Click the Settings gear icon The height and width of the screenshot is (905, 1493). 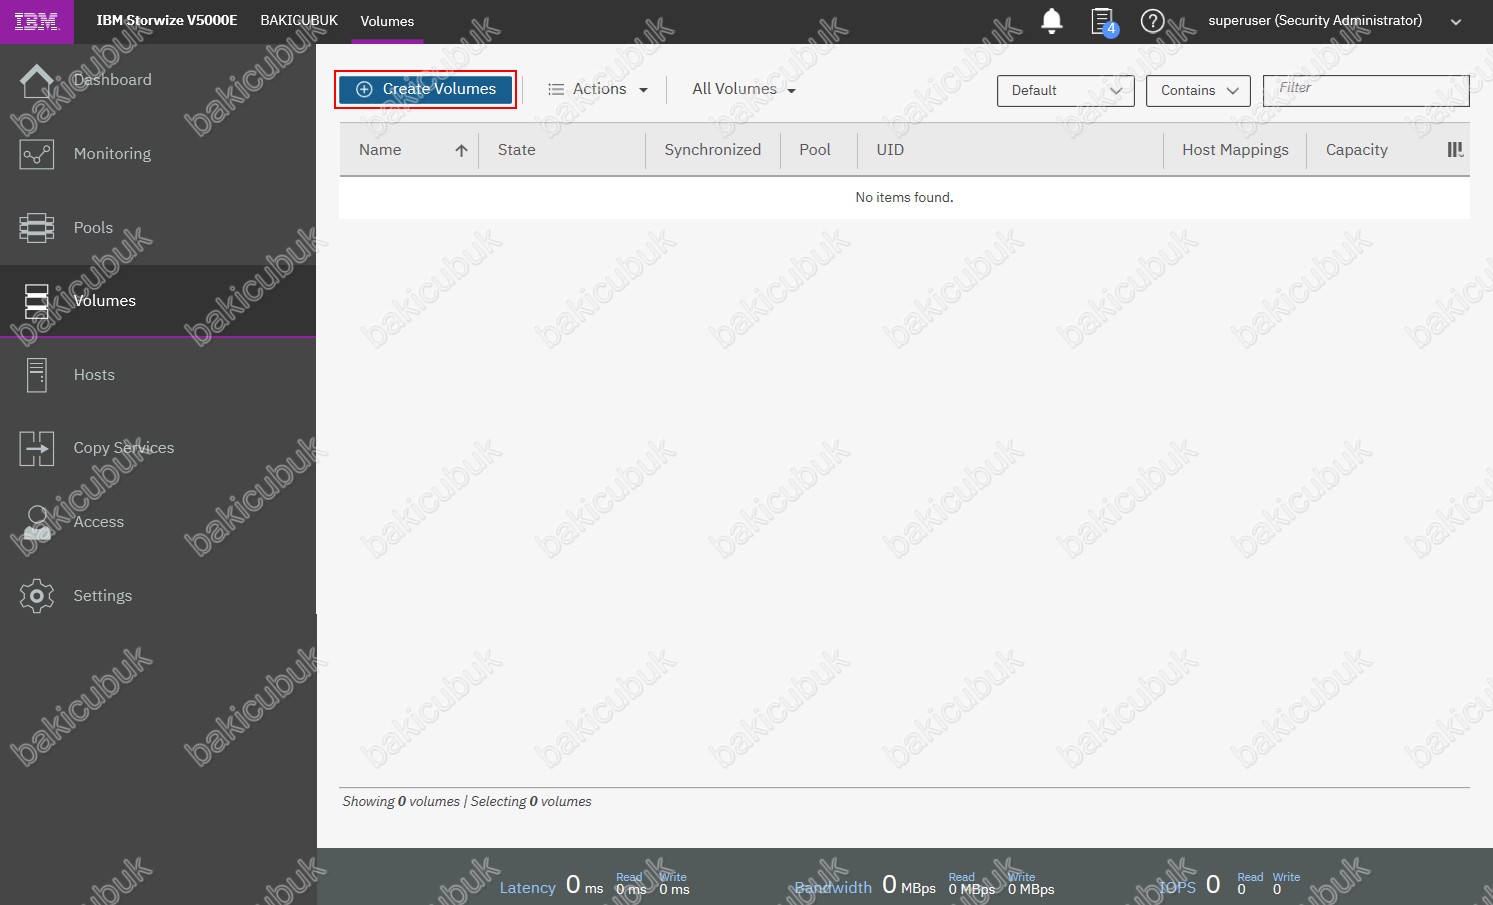tap(37, 596)
